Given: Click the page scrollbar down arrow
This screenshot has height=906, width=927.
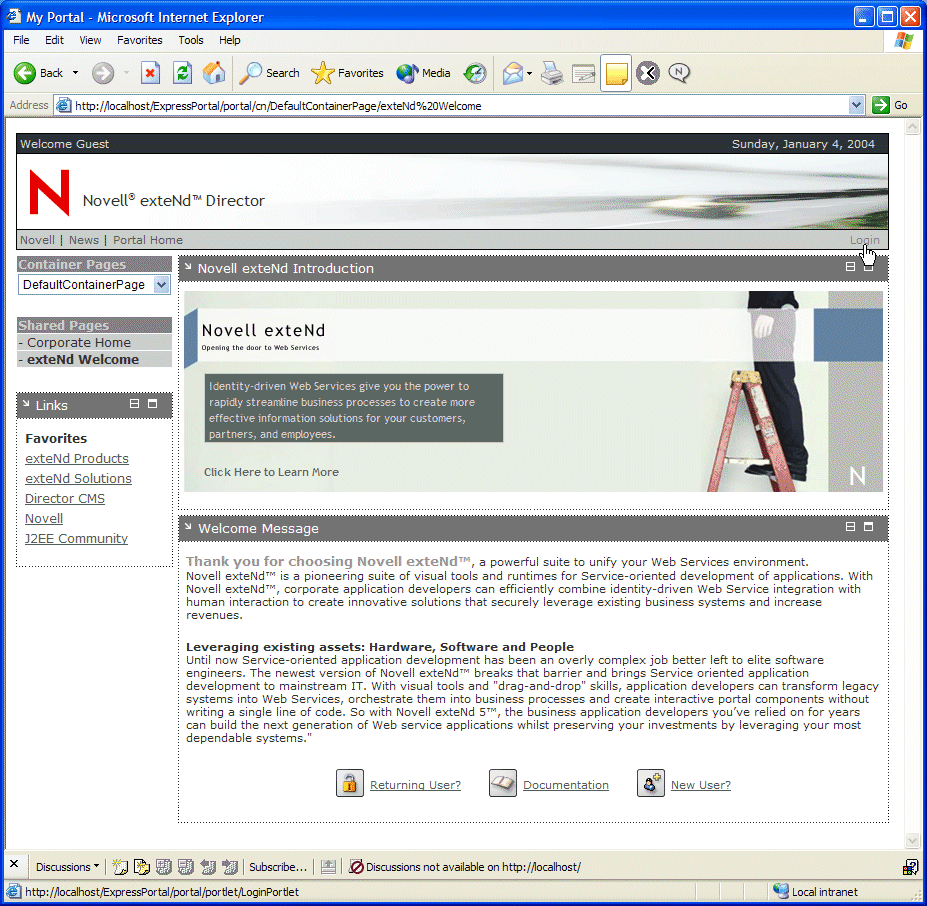Looking at the screenshot, I should pyautogui.click(x=912, y=840).
